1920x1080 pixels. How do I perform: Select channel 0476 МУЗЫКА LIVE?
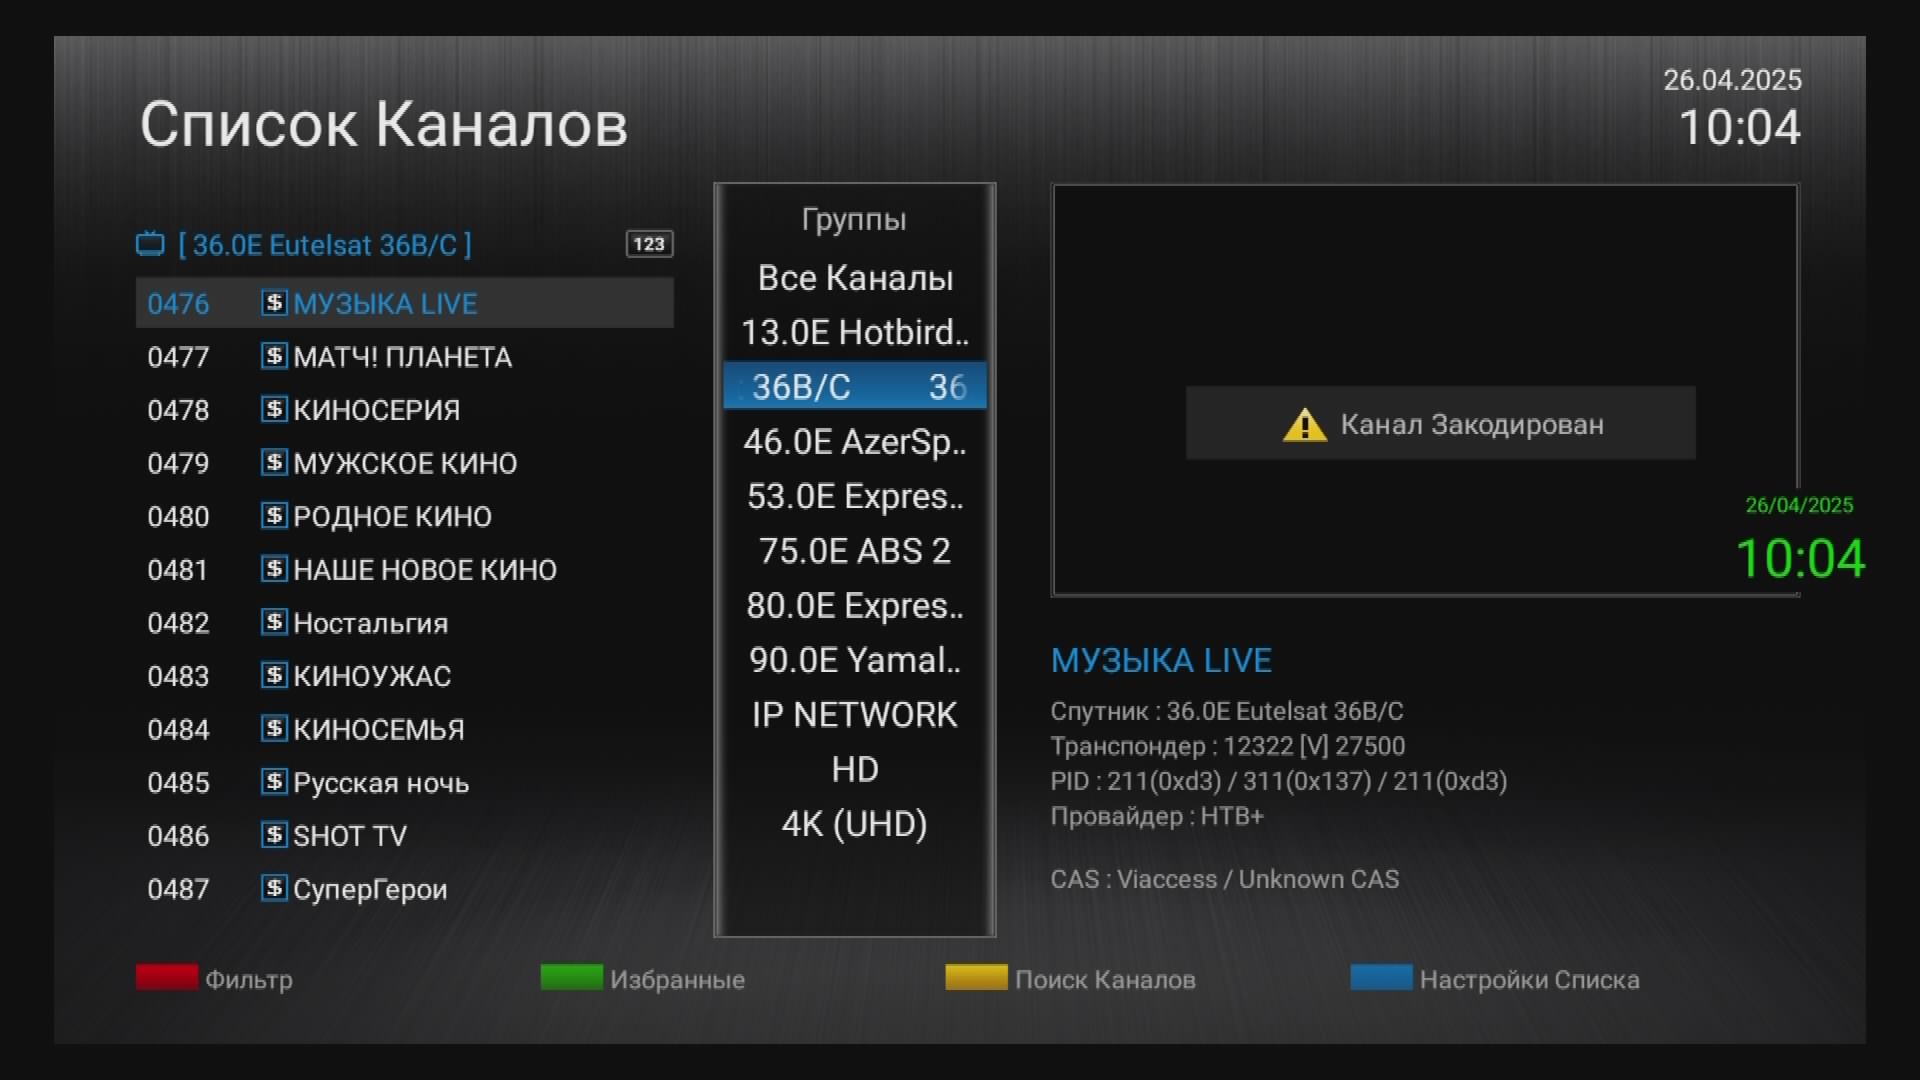click(x=404, y=303)
